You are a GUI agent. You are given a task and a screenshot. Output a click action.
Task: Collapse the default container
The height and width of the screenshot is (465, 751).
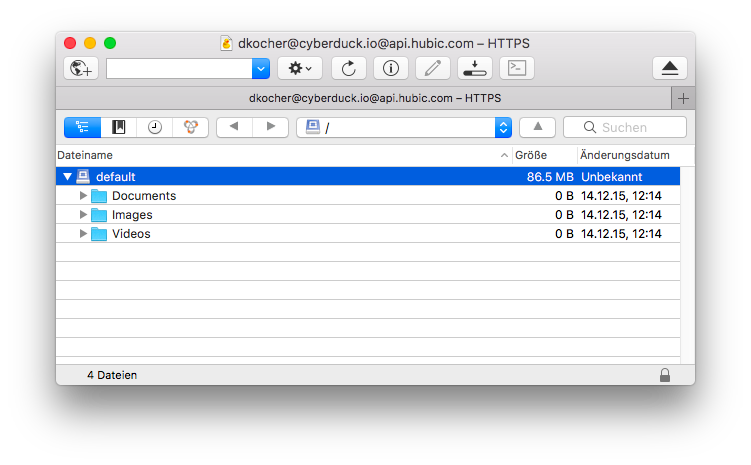tap(68, 177)
